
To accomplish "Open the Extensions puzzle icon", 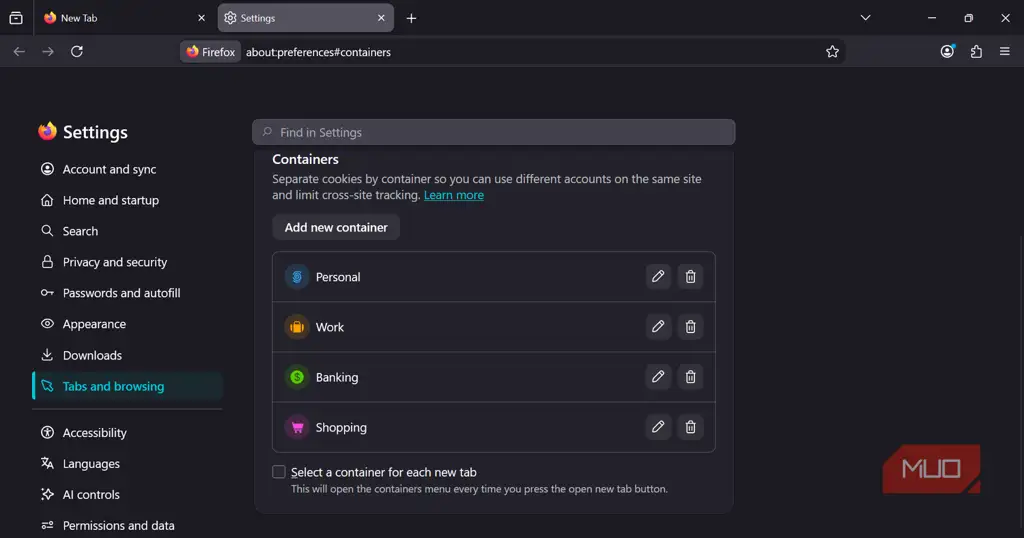I will (x=976, y=52).
